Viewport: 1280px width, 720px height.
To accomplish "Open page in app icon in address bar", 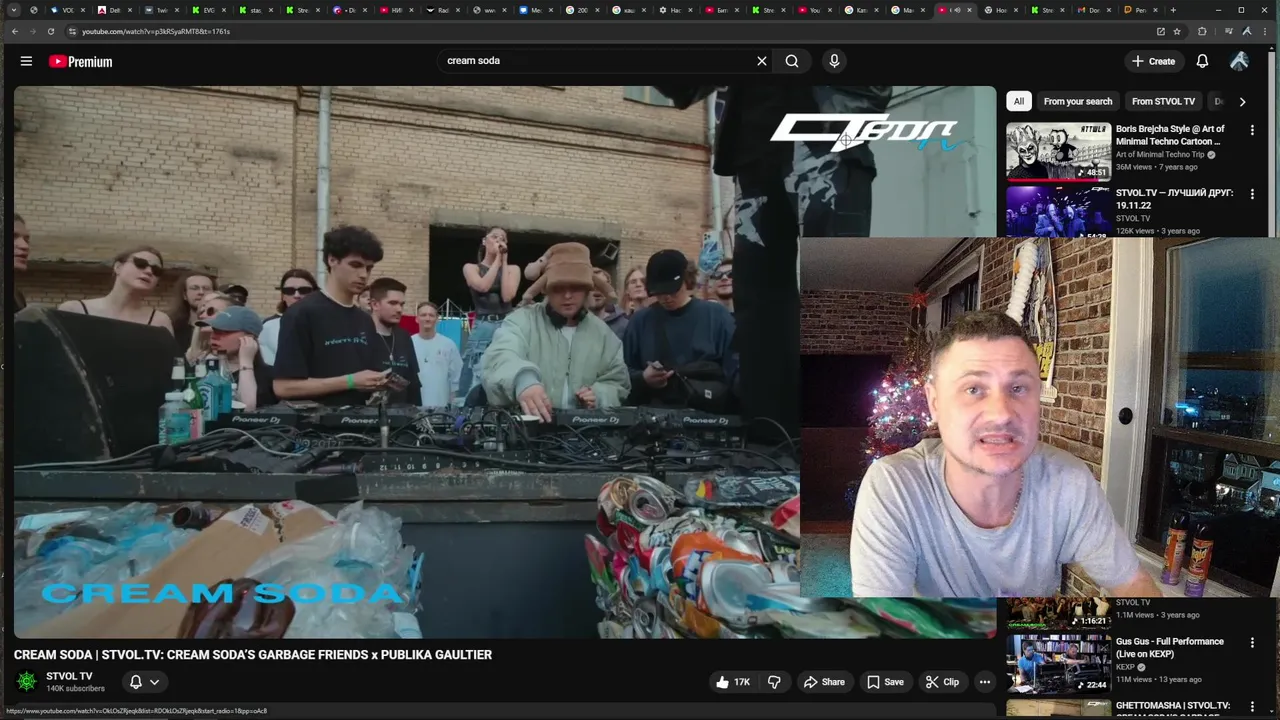I will (1160, 31).
